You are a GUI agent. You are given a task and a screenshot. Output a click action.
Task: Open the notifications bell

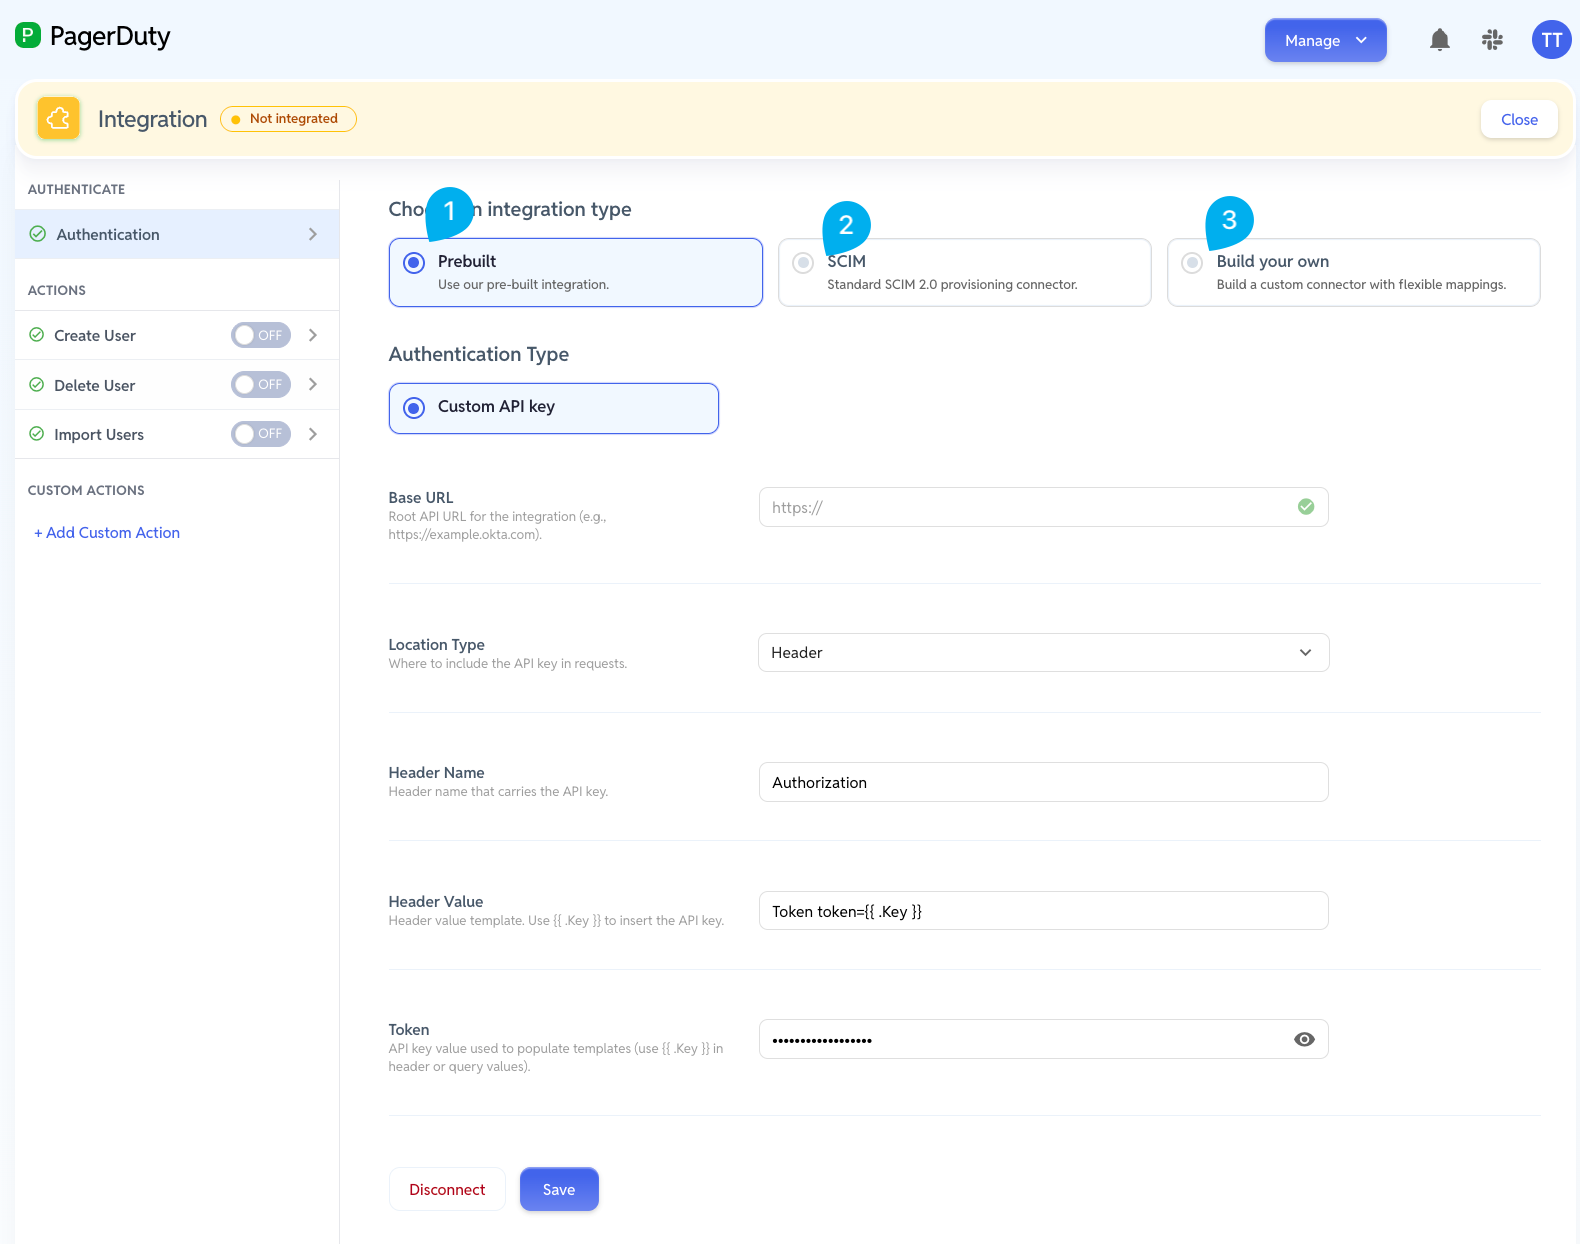[x=1439, y=40]
